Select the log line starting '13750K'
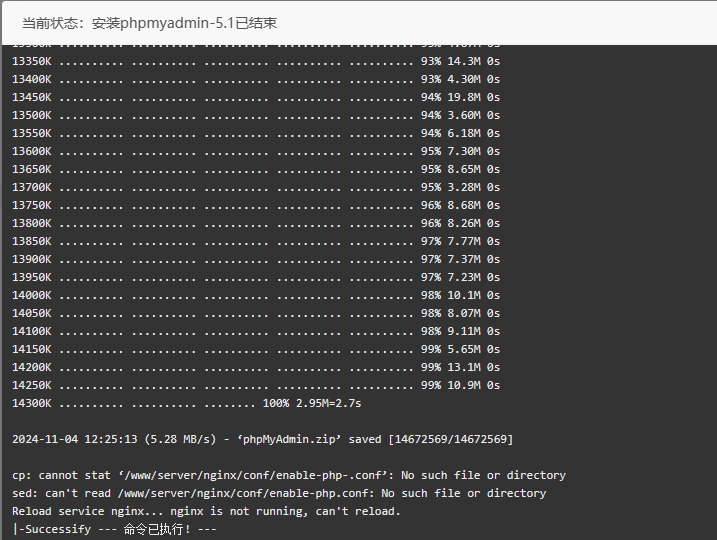Screen dimensions: 717x540 [256, 205]
